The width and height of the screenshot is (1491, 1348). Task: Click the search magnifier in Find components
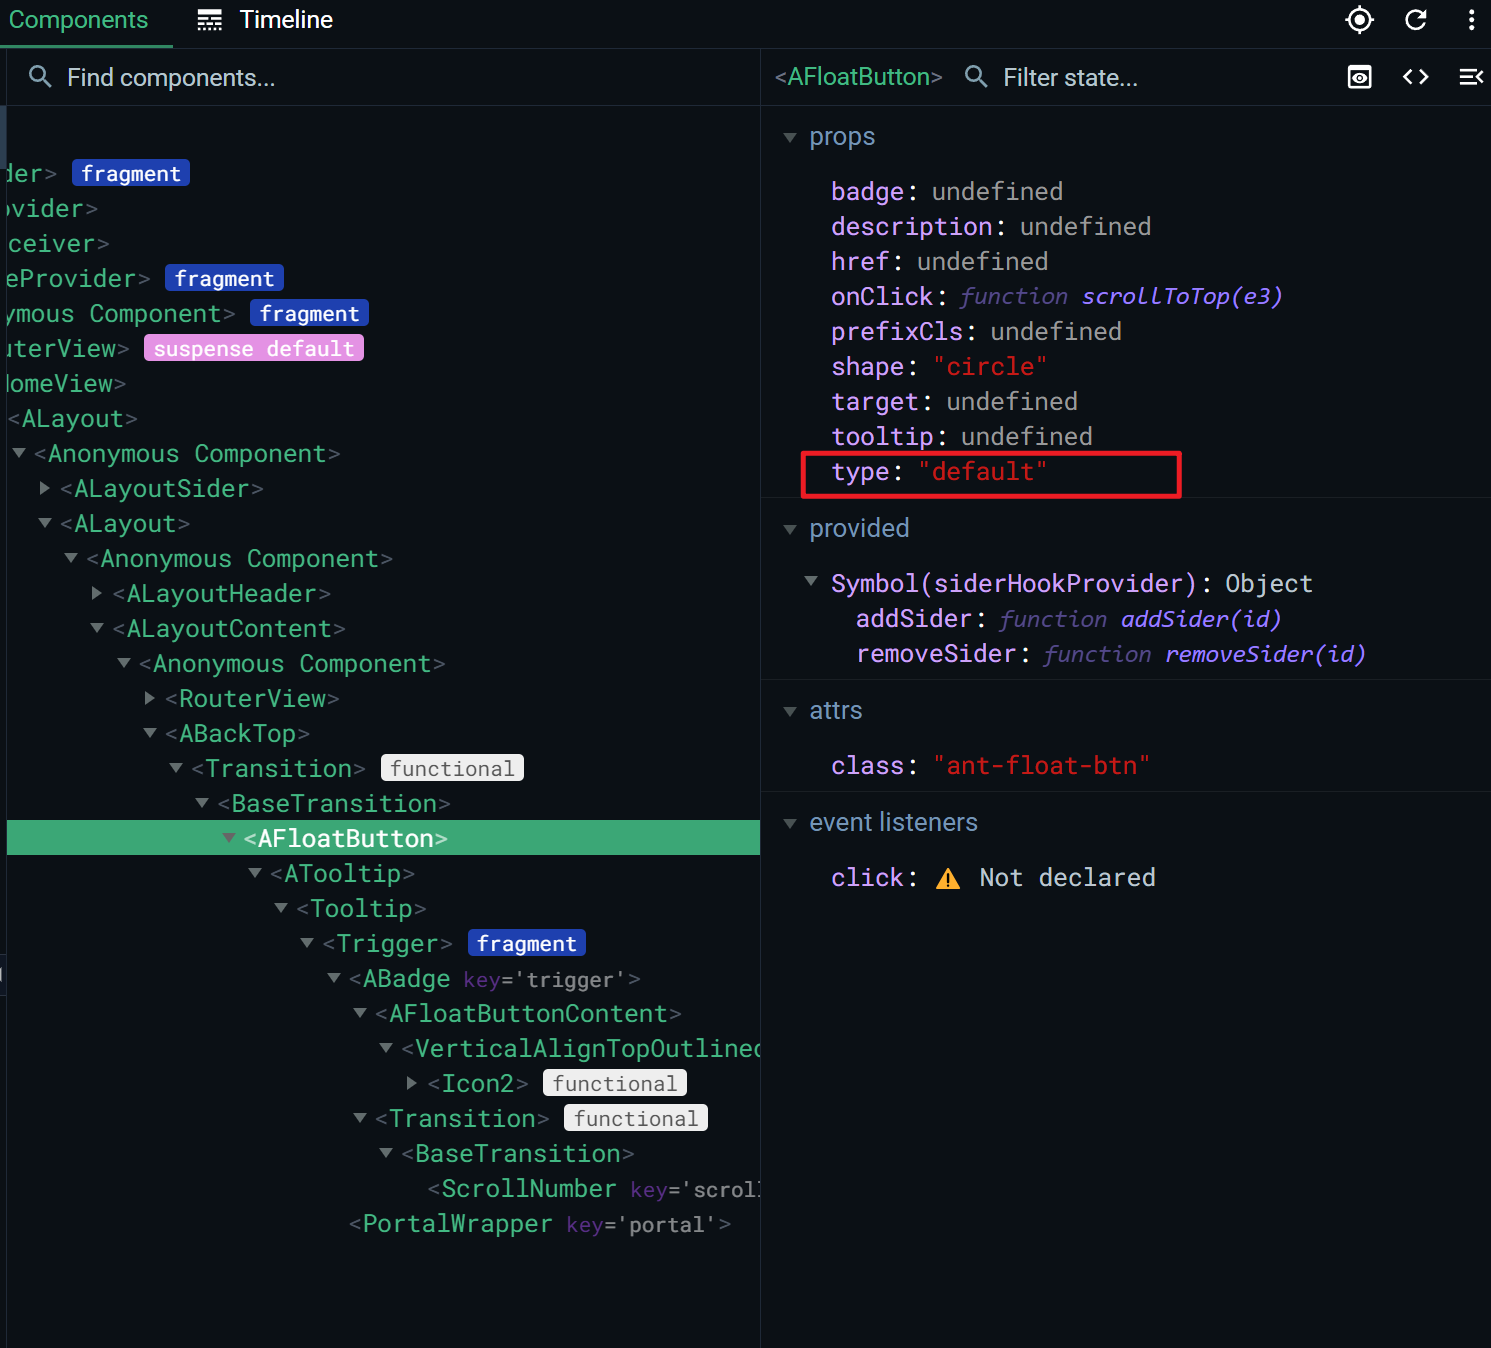(40, 77)
